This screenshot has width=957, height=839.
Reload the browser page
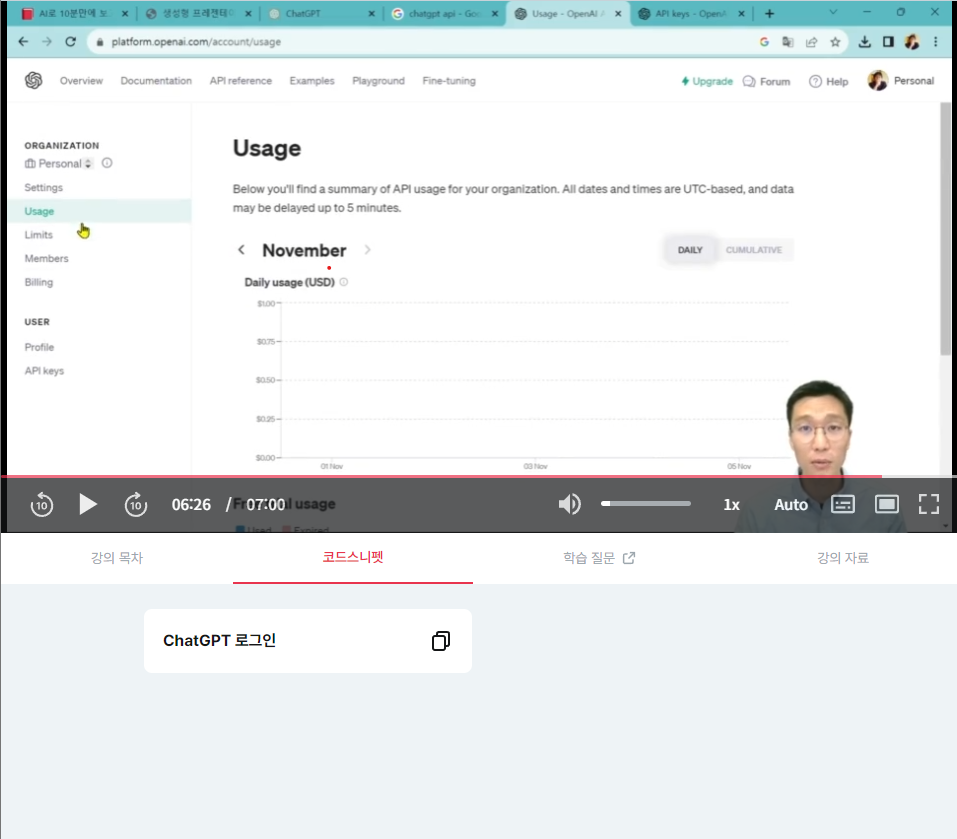(71, 41)
